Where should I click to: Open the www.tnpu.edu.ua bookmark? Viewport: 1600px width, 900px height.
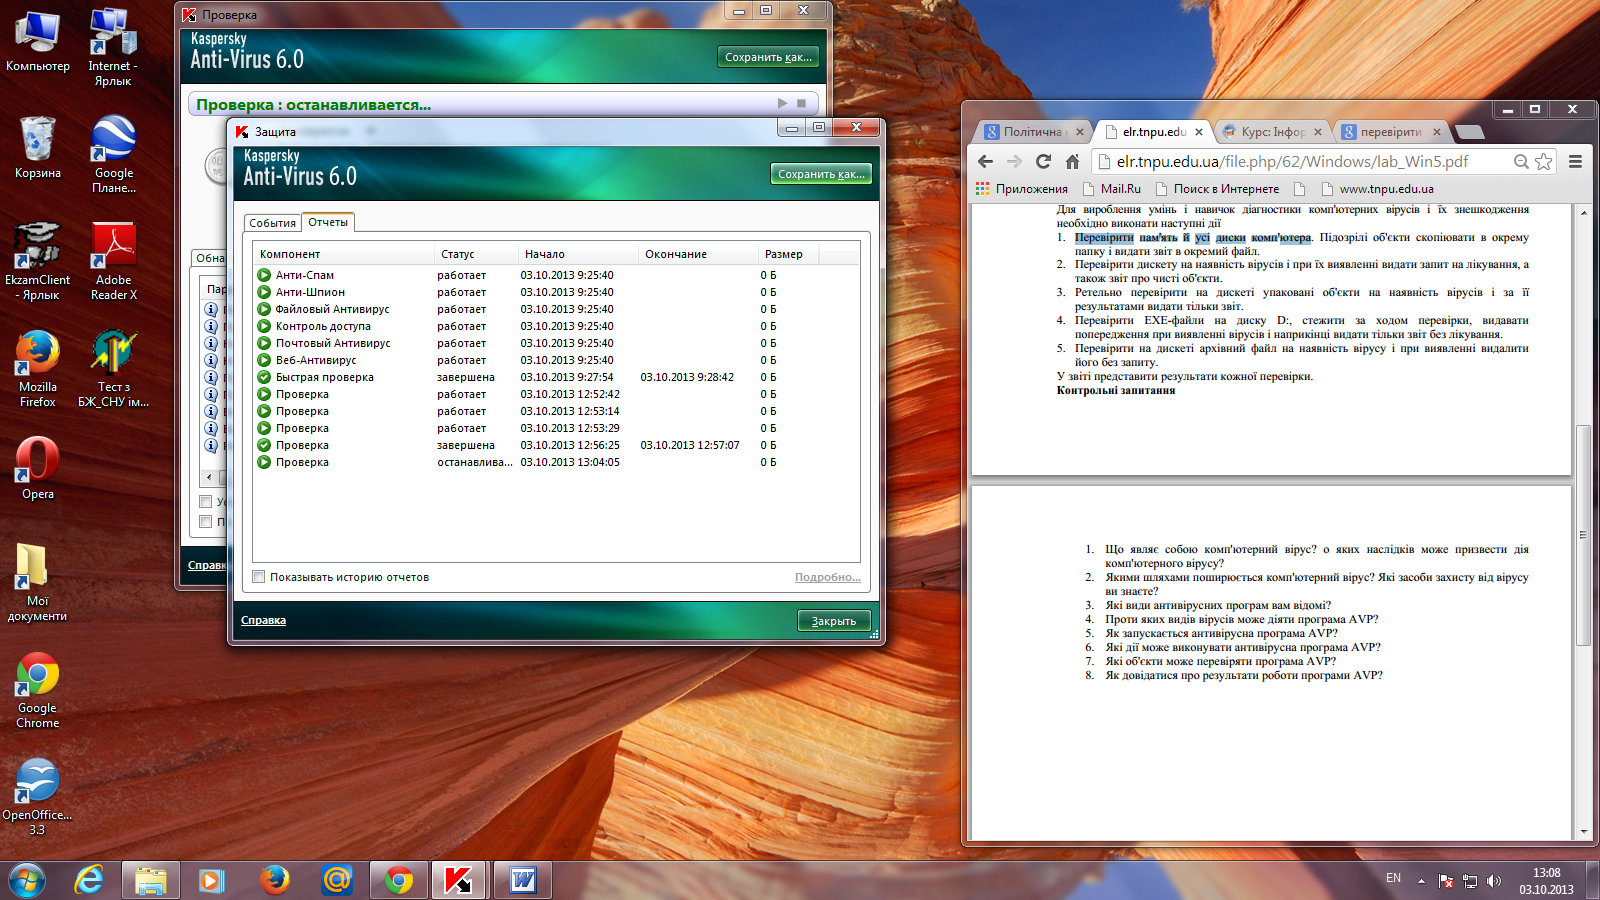click(1377, 189)
